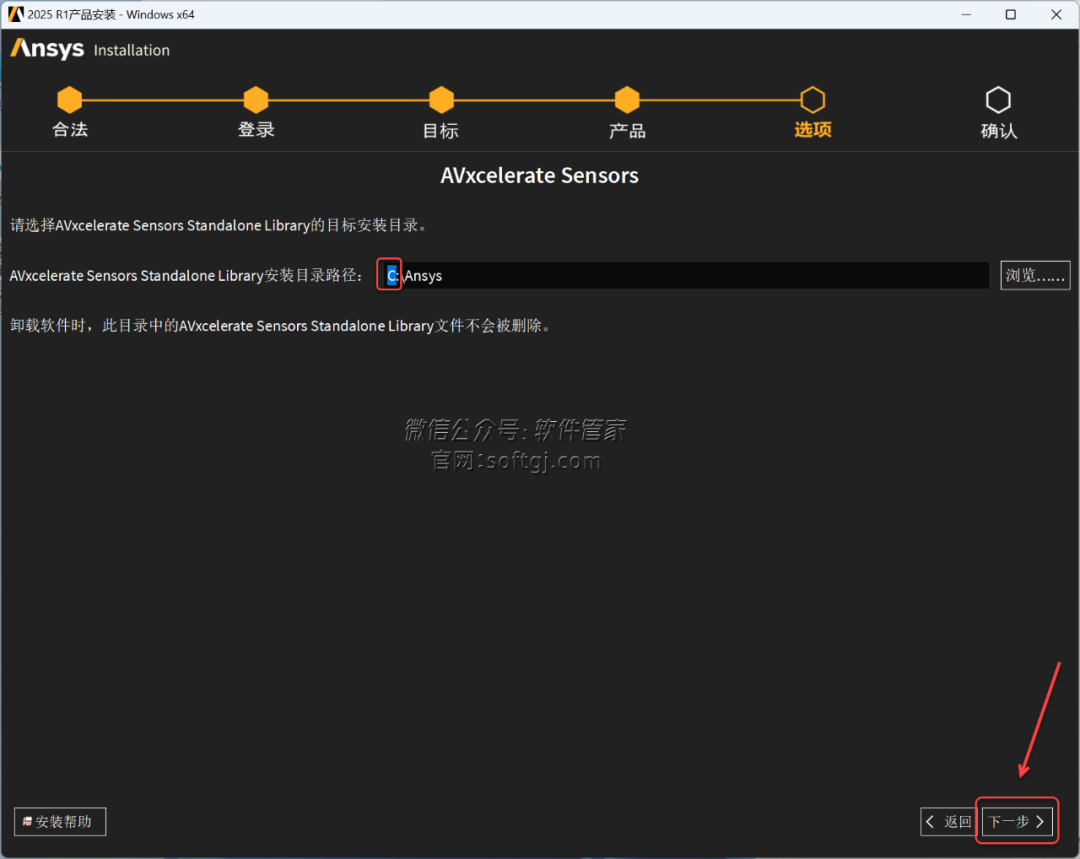Click the 目标 step label
Viewport: 1080px width, 859px height.
point(441,130)
